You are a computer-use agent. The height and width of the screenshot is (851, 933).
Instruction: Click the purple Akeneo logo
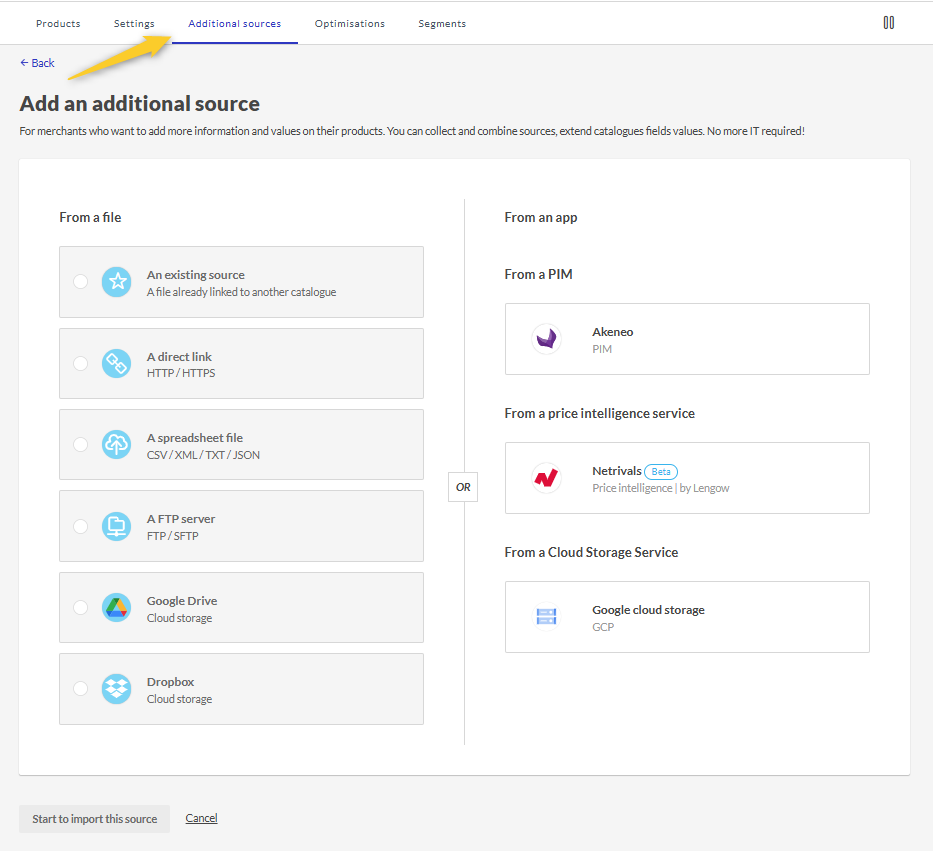pos(546,340)
